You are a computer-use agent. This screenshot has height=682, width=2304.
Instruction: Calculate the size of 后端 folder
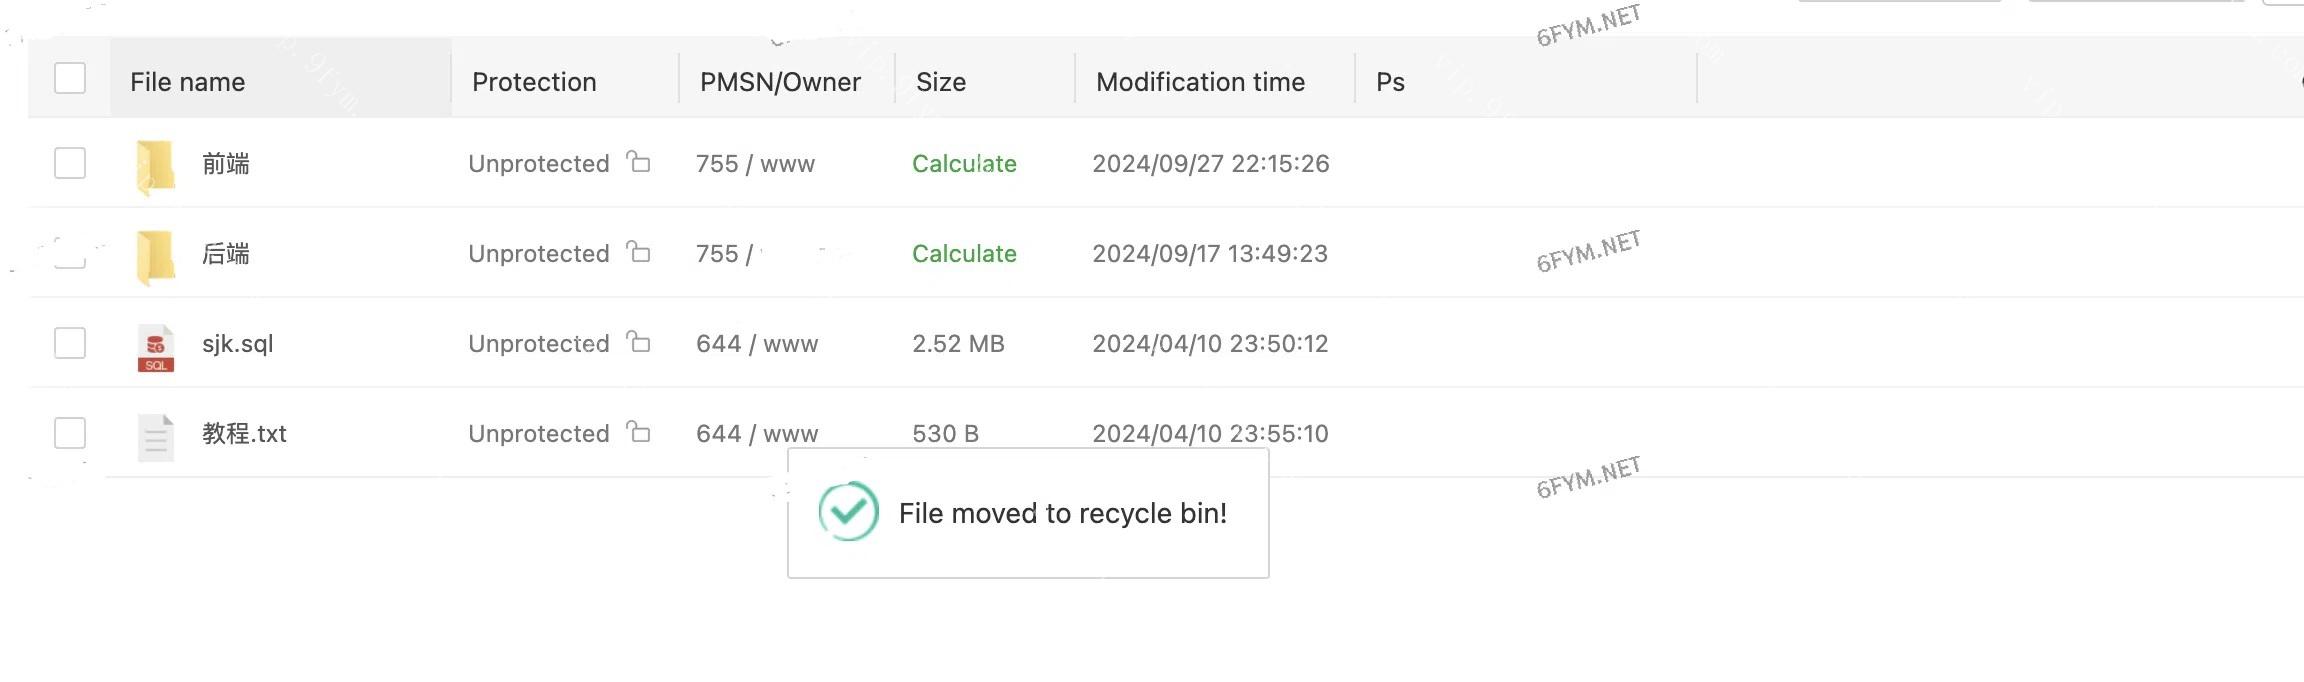(x=964, y=254)
